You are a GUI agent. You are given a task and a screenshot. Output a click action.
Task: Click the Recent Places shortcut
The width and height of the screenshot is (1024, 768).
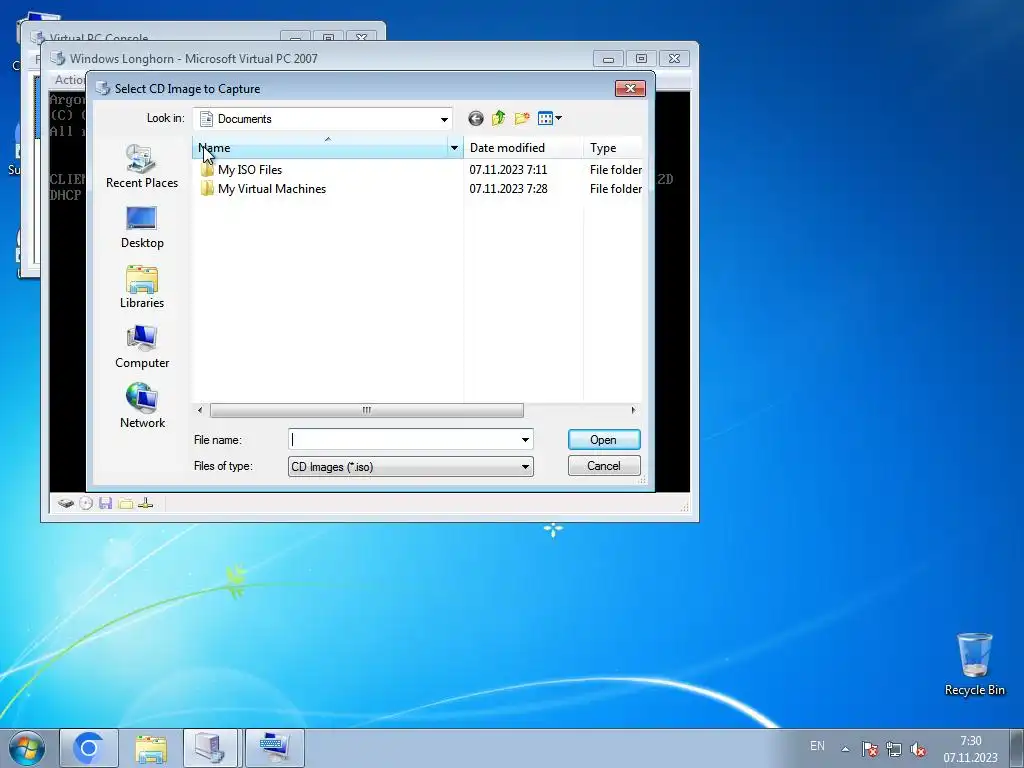142,167
